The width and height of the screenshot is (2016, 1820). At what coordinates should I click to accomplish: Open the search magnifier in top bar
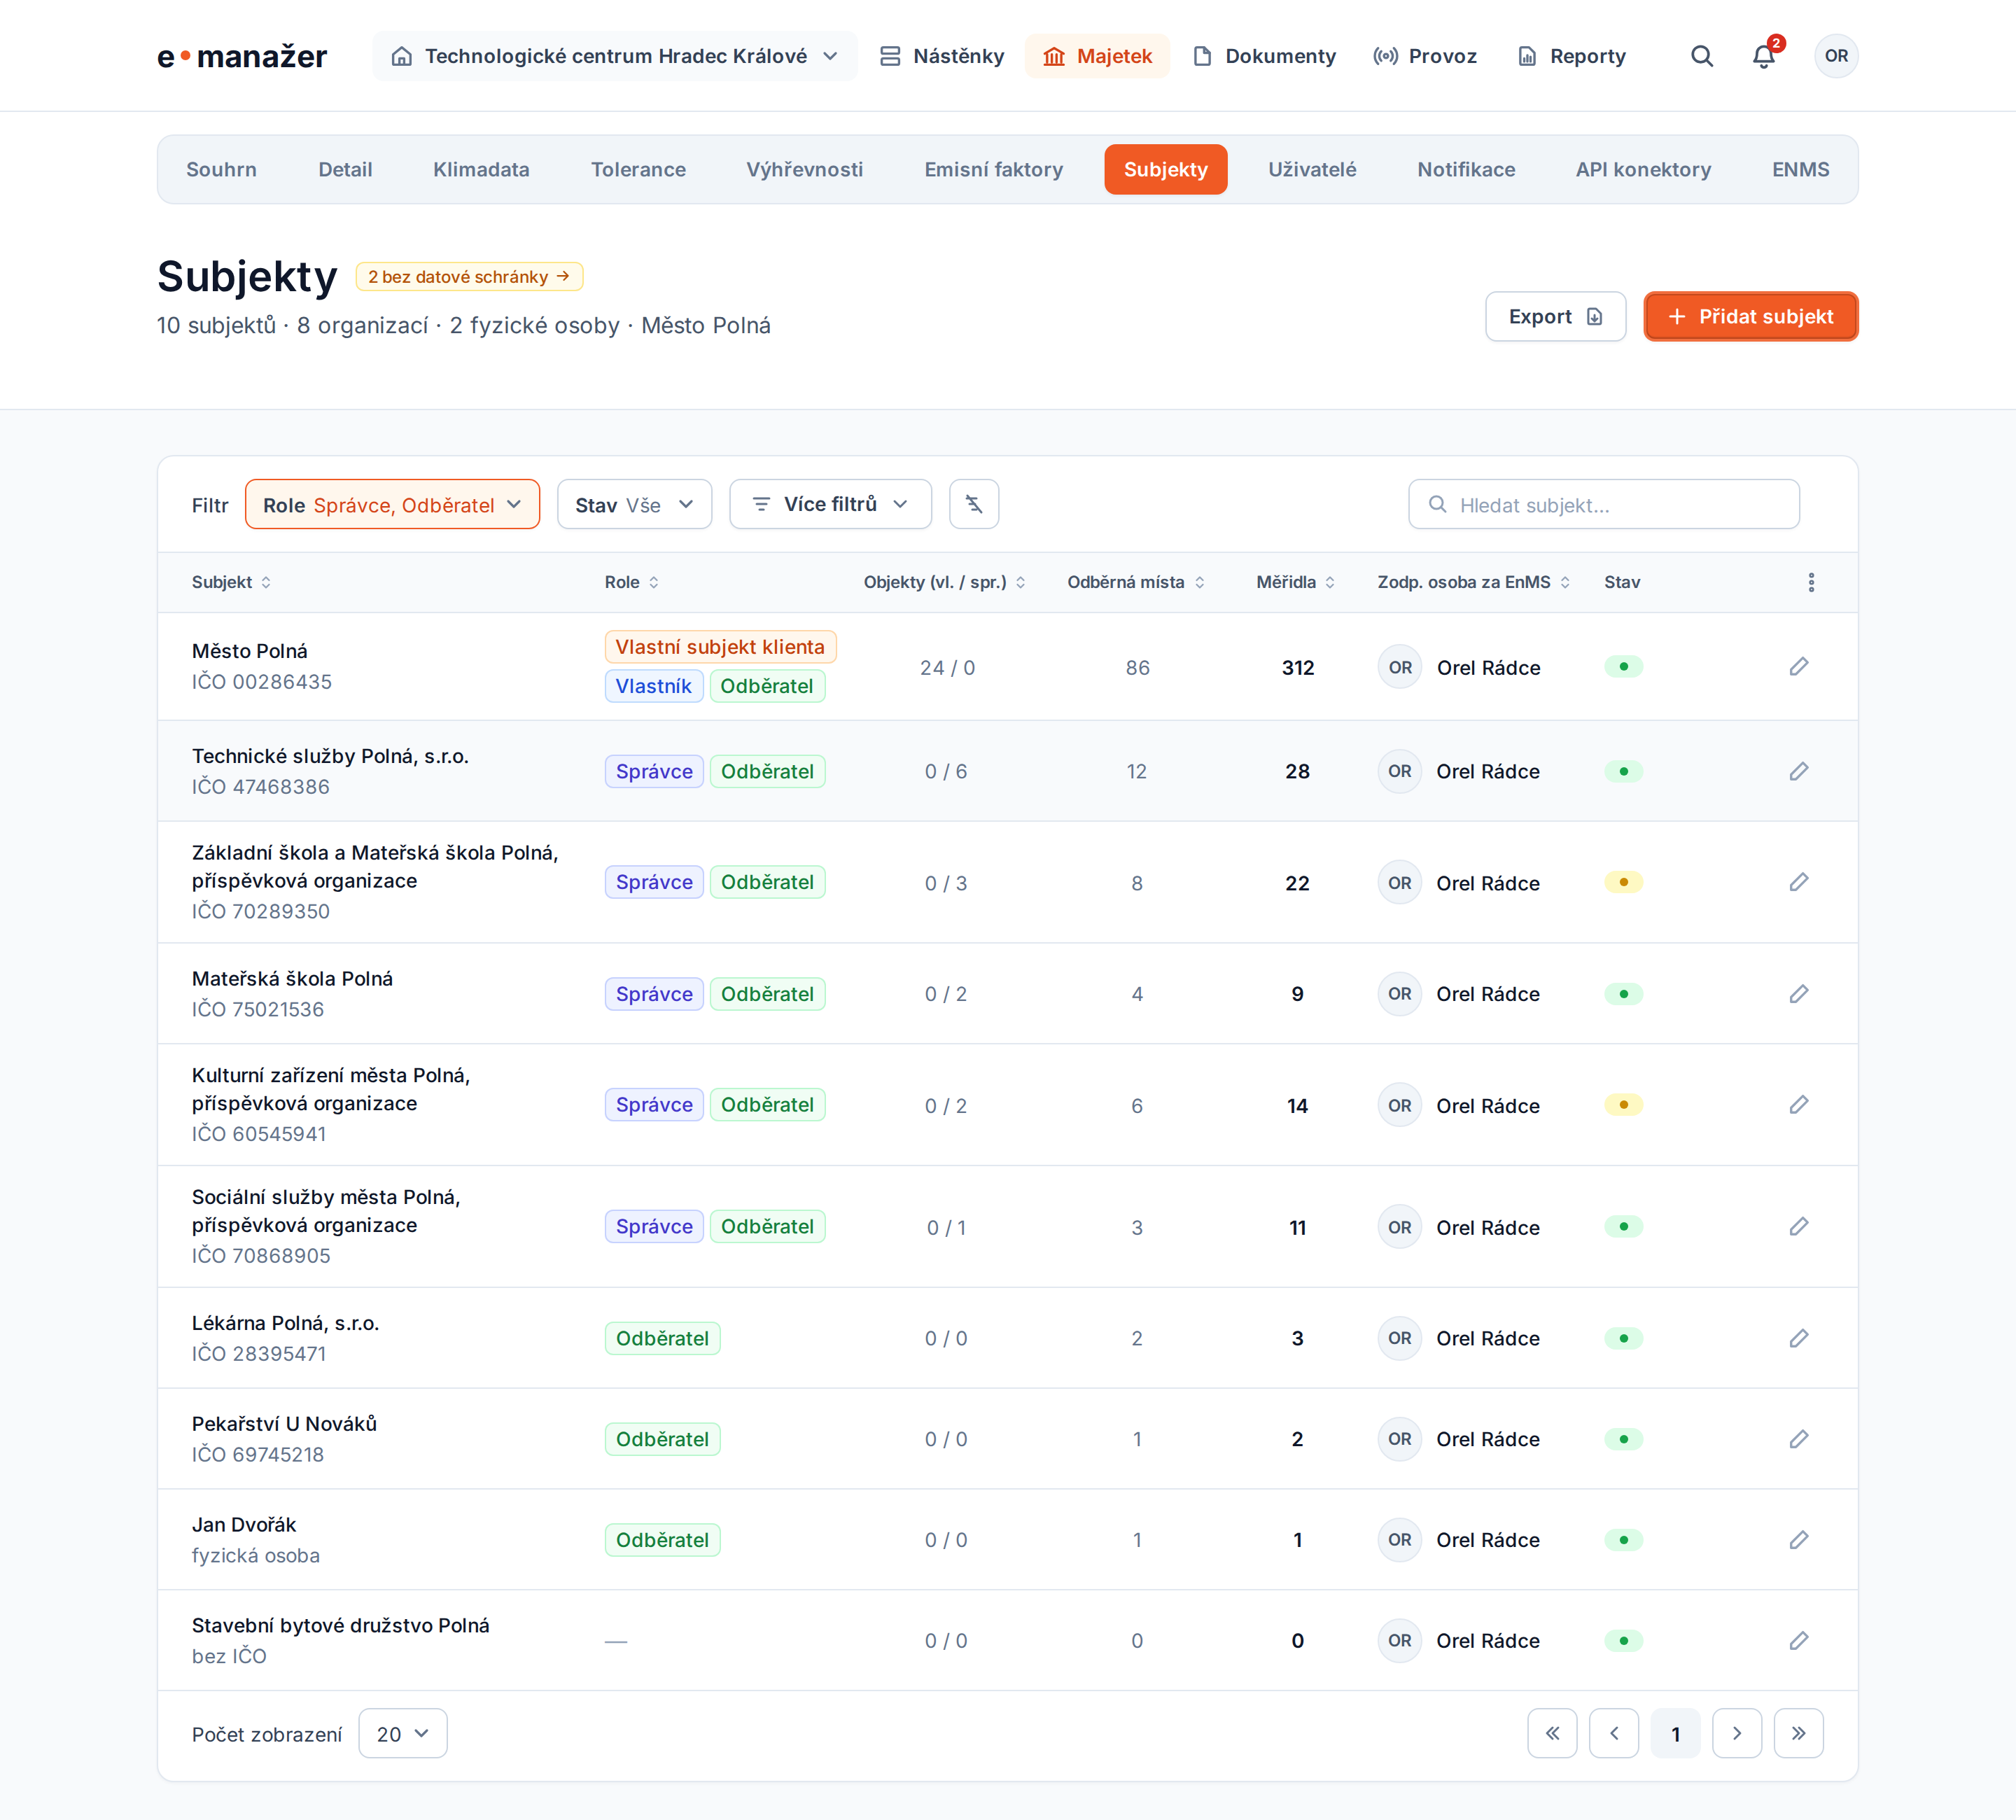pyautogui.click(x=1702, y=56)
